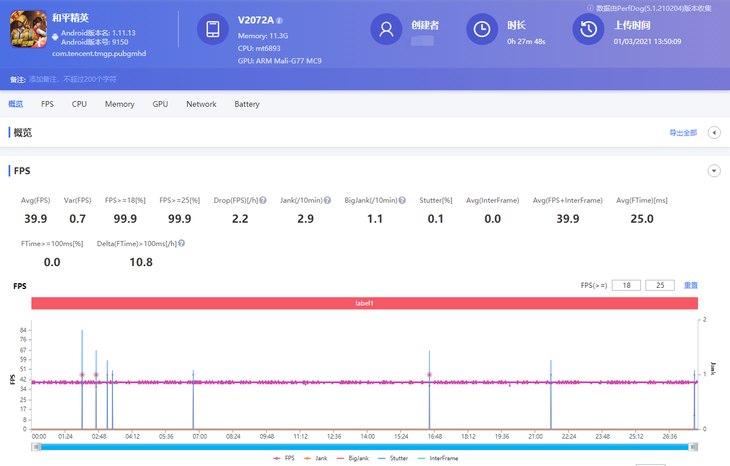Click help icon next to Drop(FPS)[/h]
This screenshot has width=730, height=466.
[263, 201]
